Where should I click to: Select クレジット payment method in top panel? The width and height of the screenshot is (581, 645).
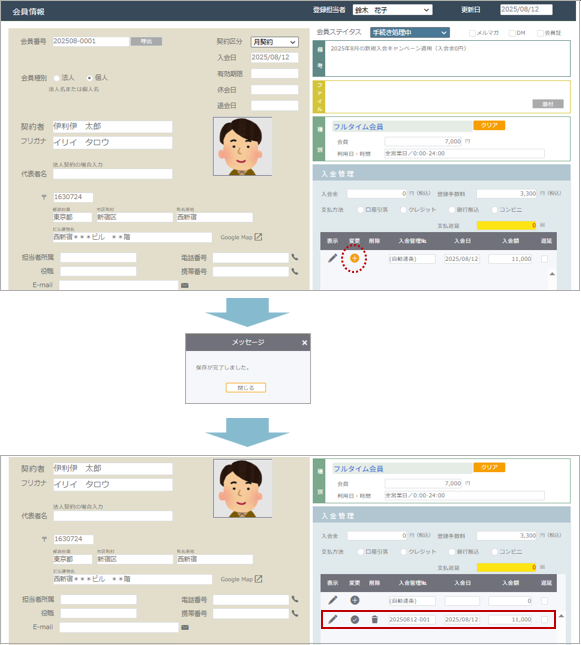click(x=404, y=210)
